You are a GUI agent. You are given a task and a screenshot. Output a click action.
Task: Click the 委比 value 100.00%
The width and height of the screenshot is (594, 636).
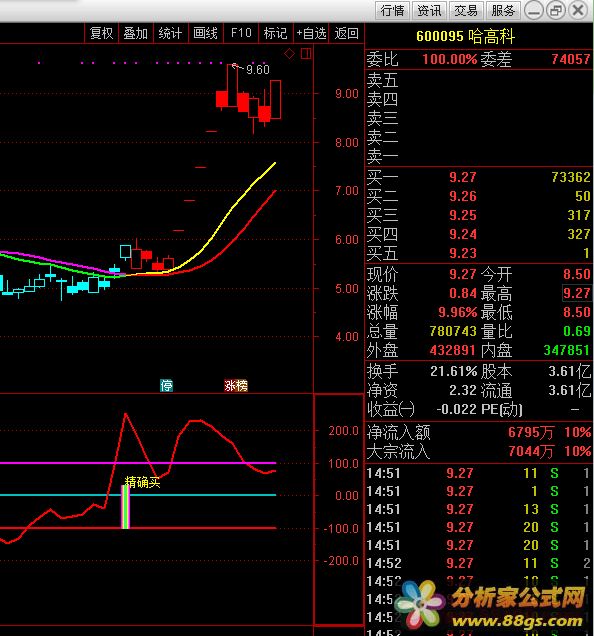[450, 60]
